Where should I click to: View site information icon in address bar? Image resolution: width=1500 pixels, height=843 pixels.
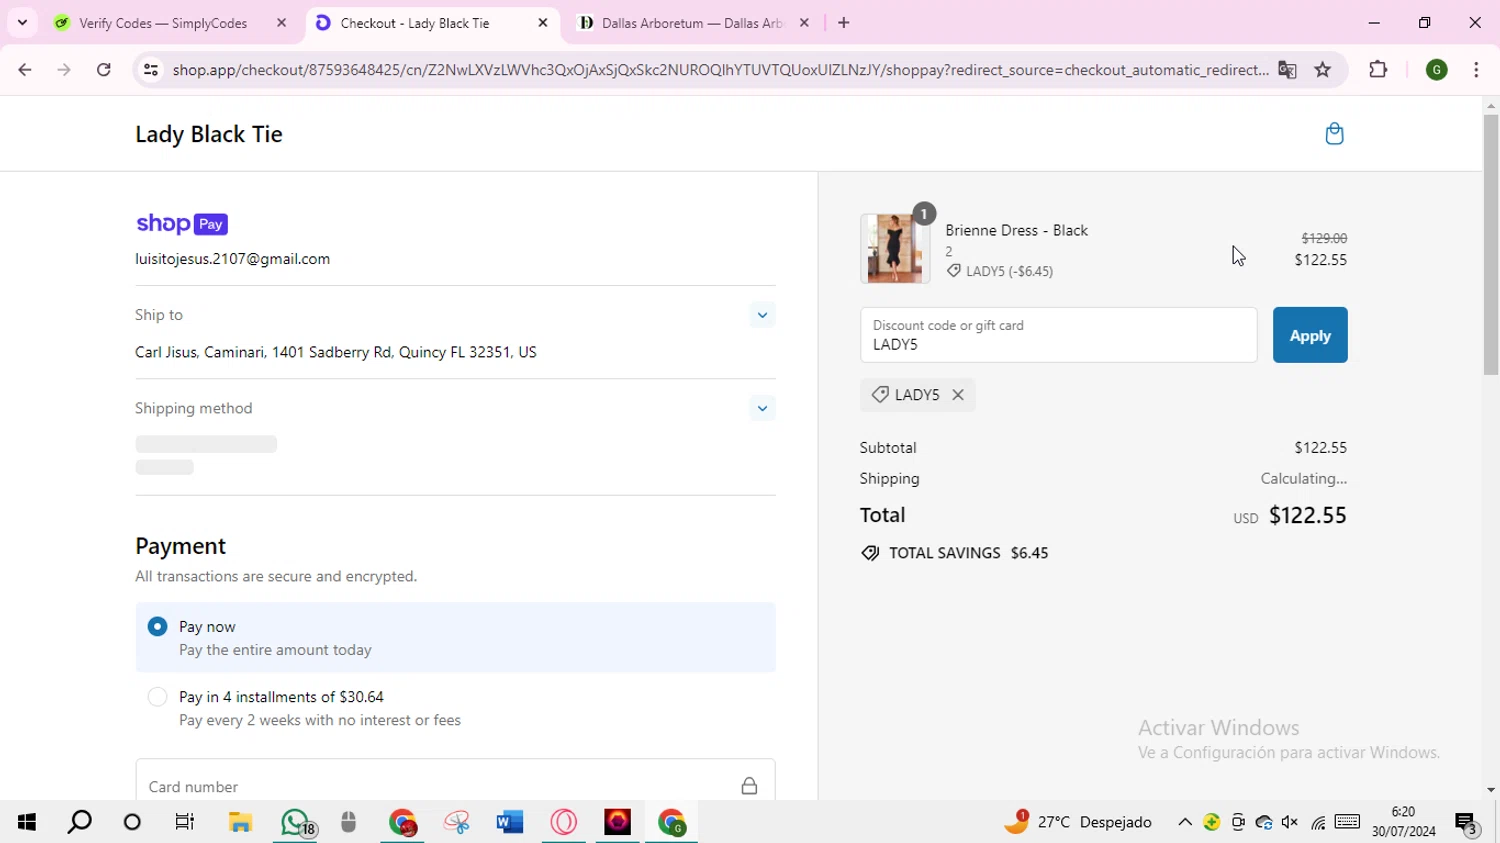tap(151, 70)
